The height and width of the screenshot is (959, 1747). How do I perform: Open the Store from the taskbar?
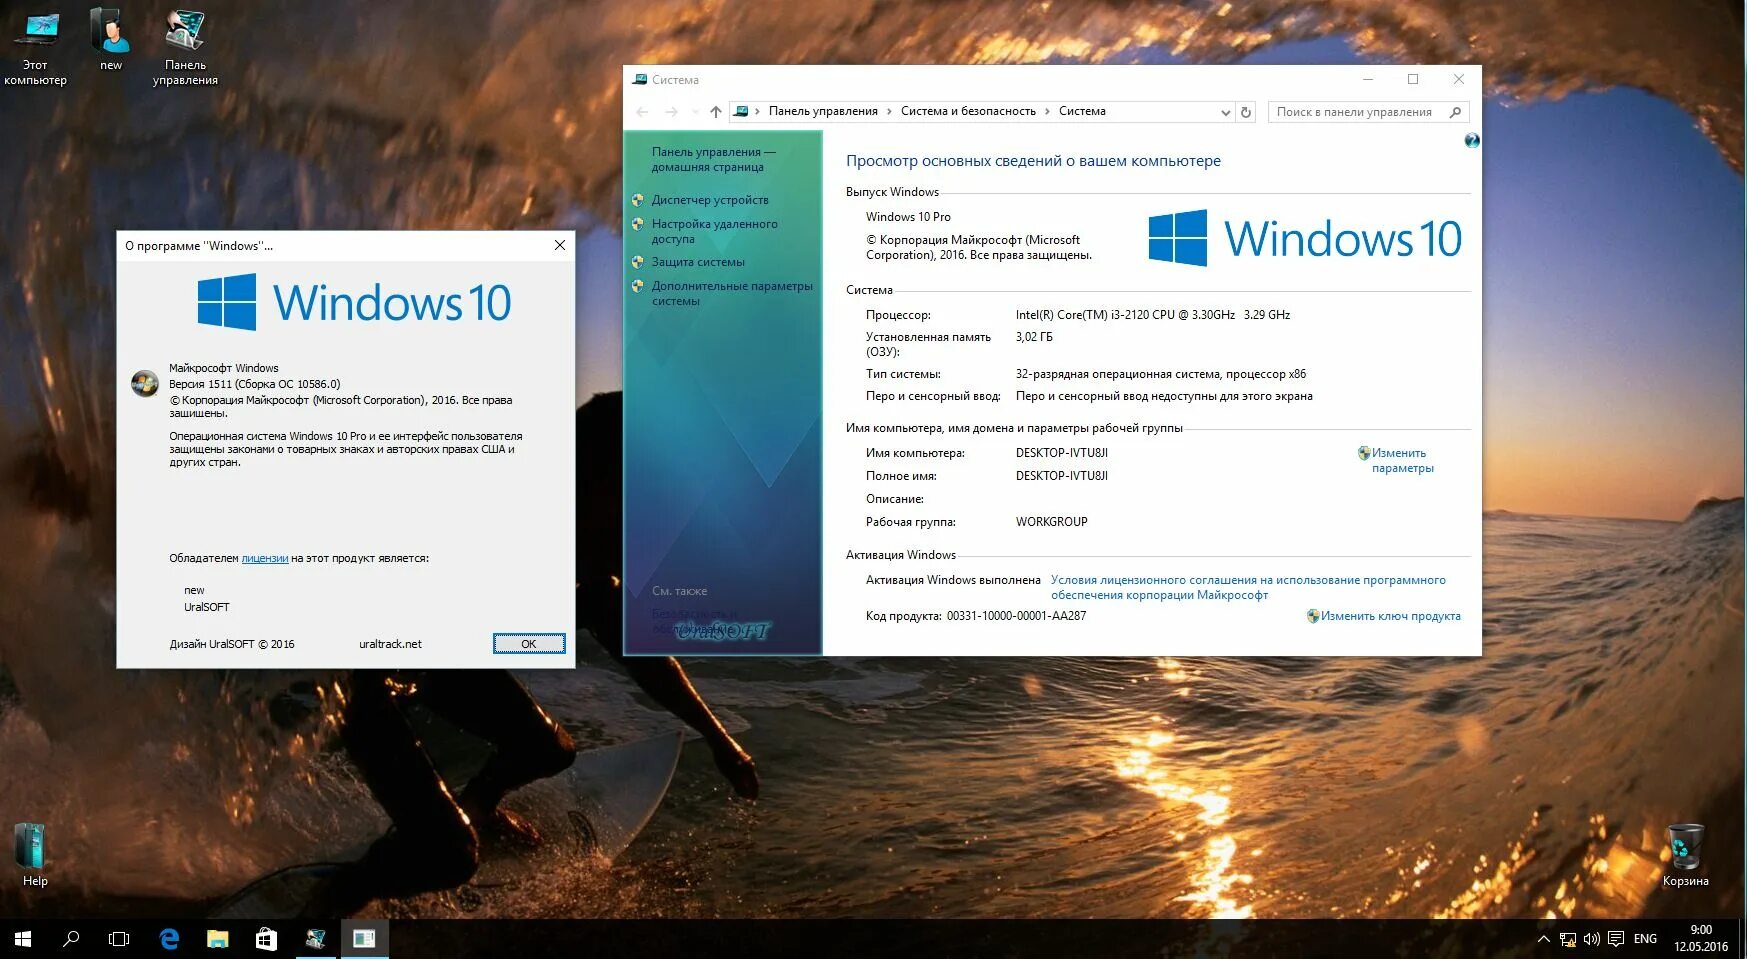[x=266, y=939]
